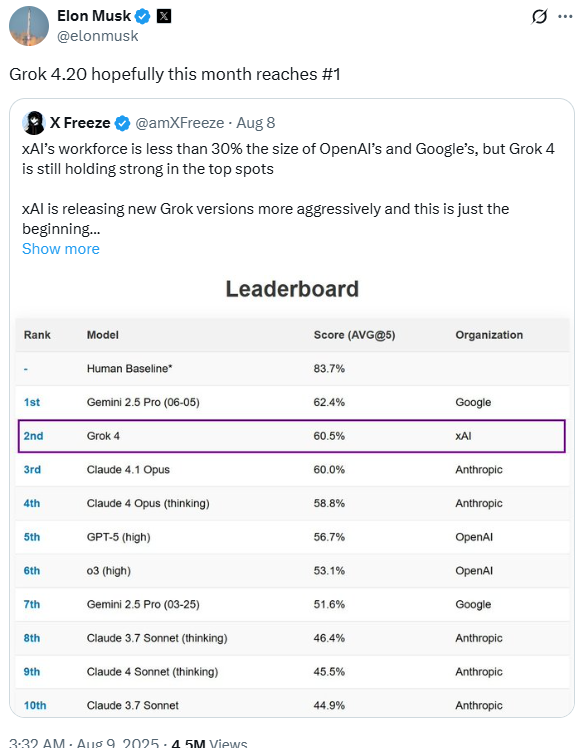Click the Elon Musk display name
Image resolution: width=581 pixels, height=748 pixels.
point(94,16)
